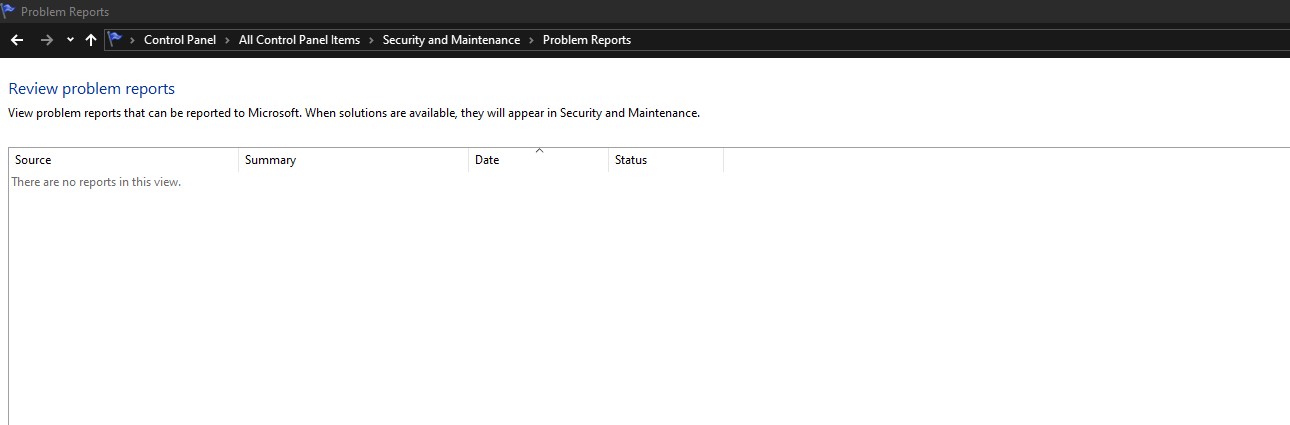This screenshot has width=1290, height=425.
Task: Expand the chevron after All Control Panel Items
Action: (x=371, y=40)
